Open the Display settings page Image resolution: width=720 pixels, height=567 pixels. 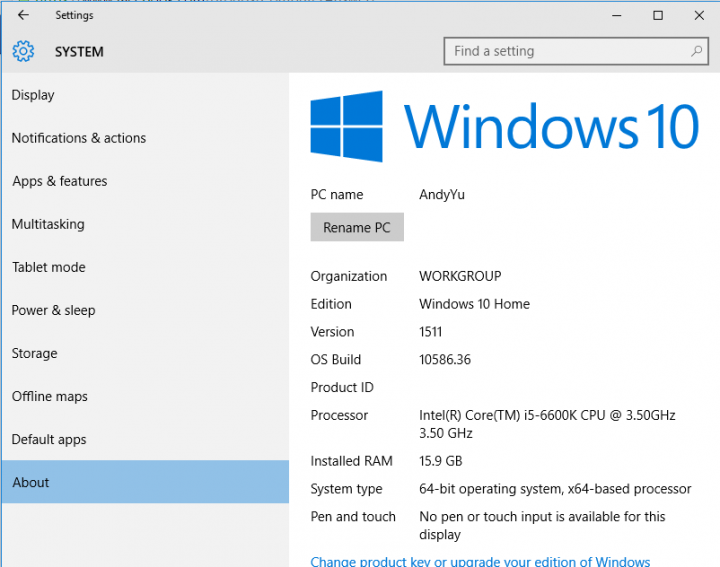point(145,95)
